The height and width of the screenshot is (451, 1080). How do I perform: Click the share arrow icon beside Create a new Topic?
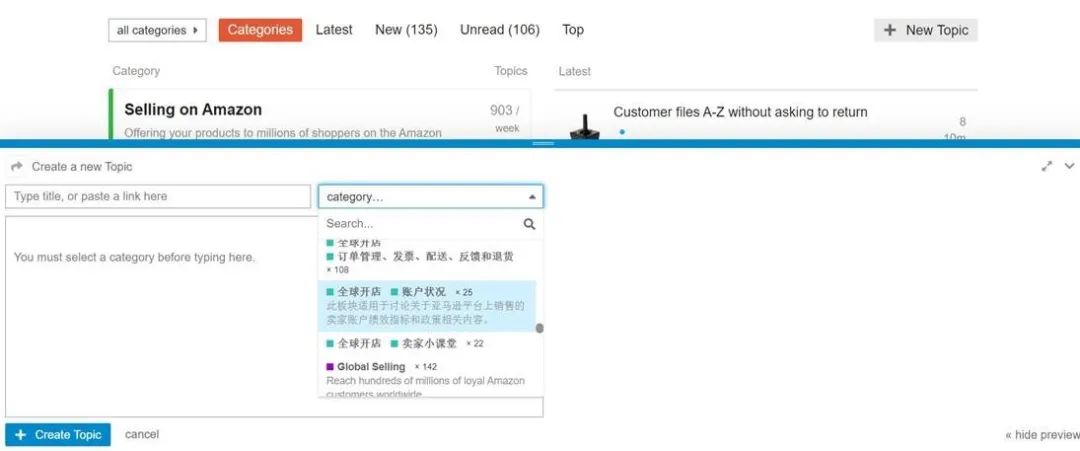(x=17, y=167)
